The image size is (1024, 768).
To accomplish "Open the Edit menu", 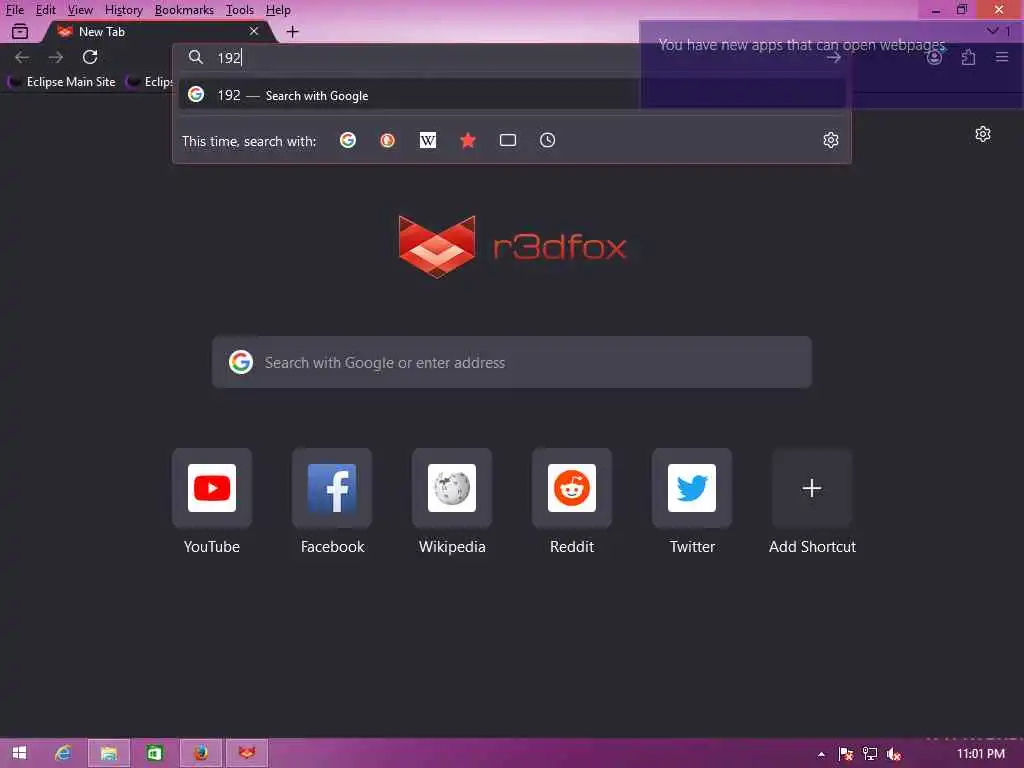I will tap(45, 10).
